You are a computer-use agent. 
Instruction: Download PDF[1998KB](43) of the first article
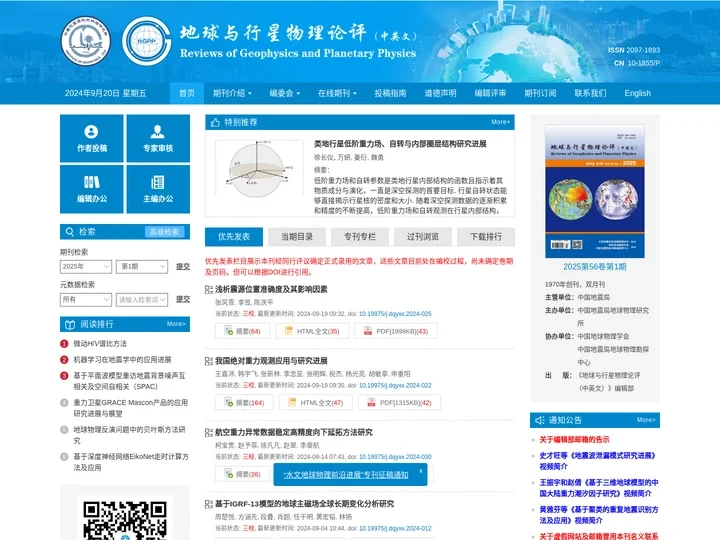(396, 331)
